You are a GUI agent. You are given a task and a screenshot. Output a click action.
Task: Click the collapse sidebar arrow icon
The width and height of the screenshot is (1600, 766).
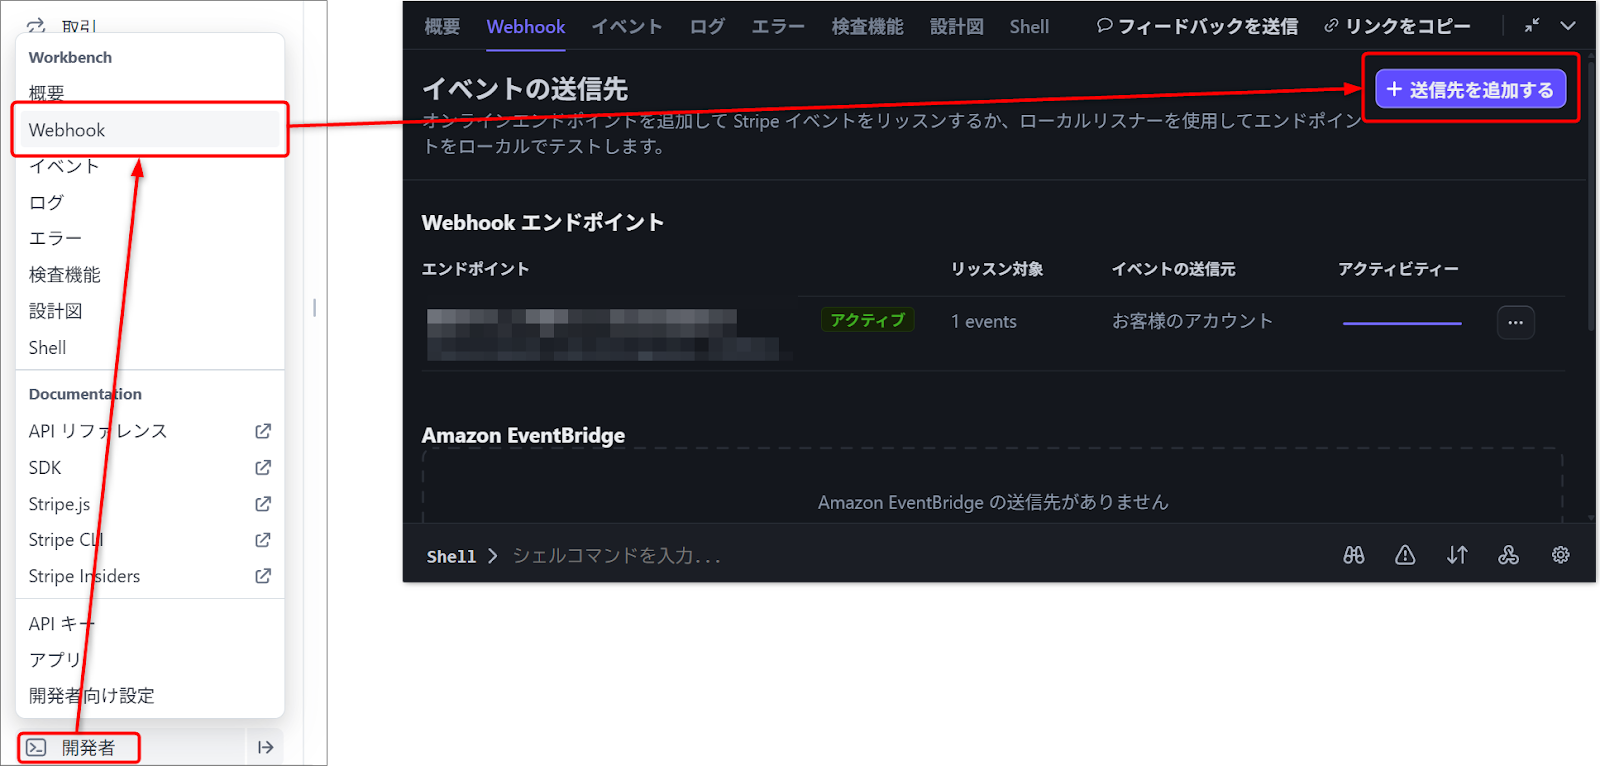pos(265,747)
